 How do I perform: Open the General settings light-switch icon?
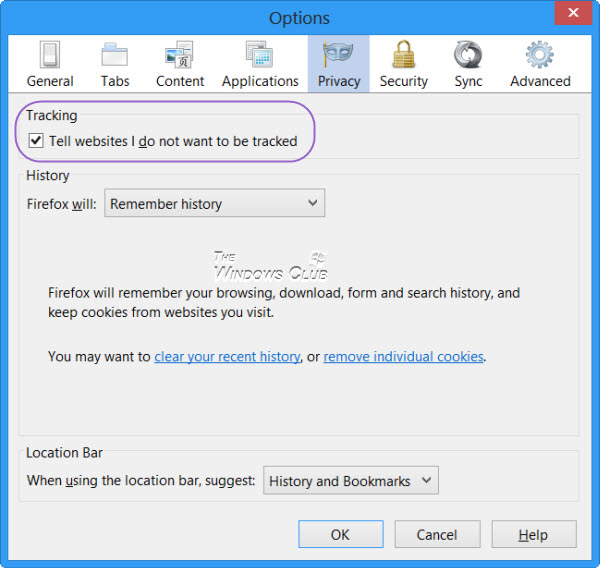[50, 54]
